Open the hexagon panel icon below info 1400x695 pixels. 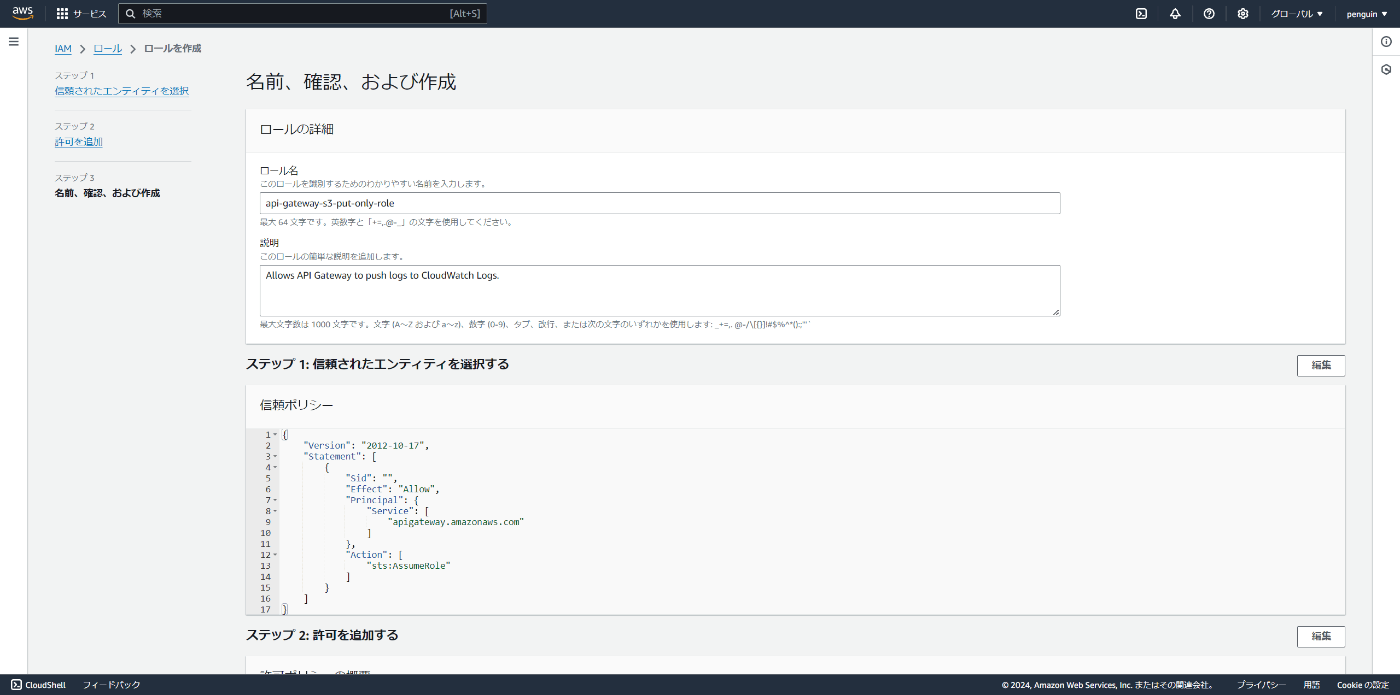click(1386, 70)
